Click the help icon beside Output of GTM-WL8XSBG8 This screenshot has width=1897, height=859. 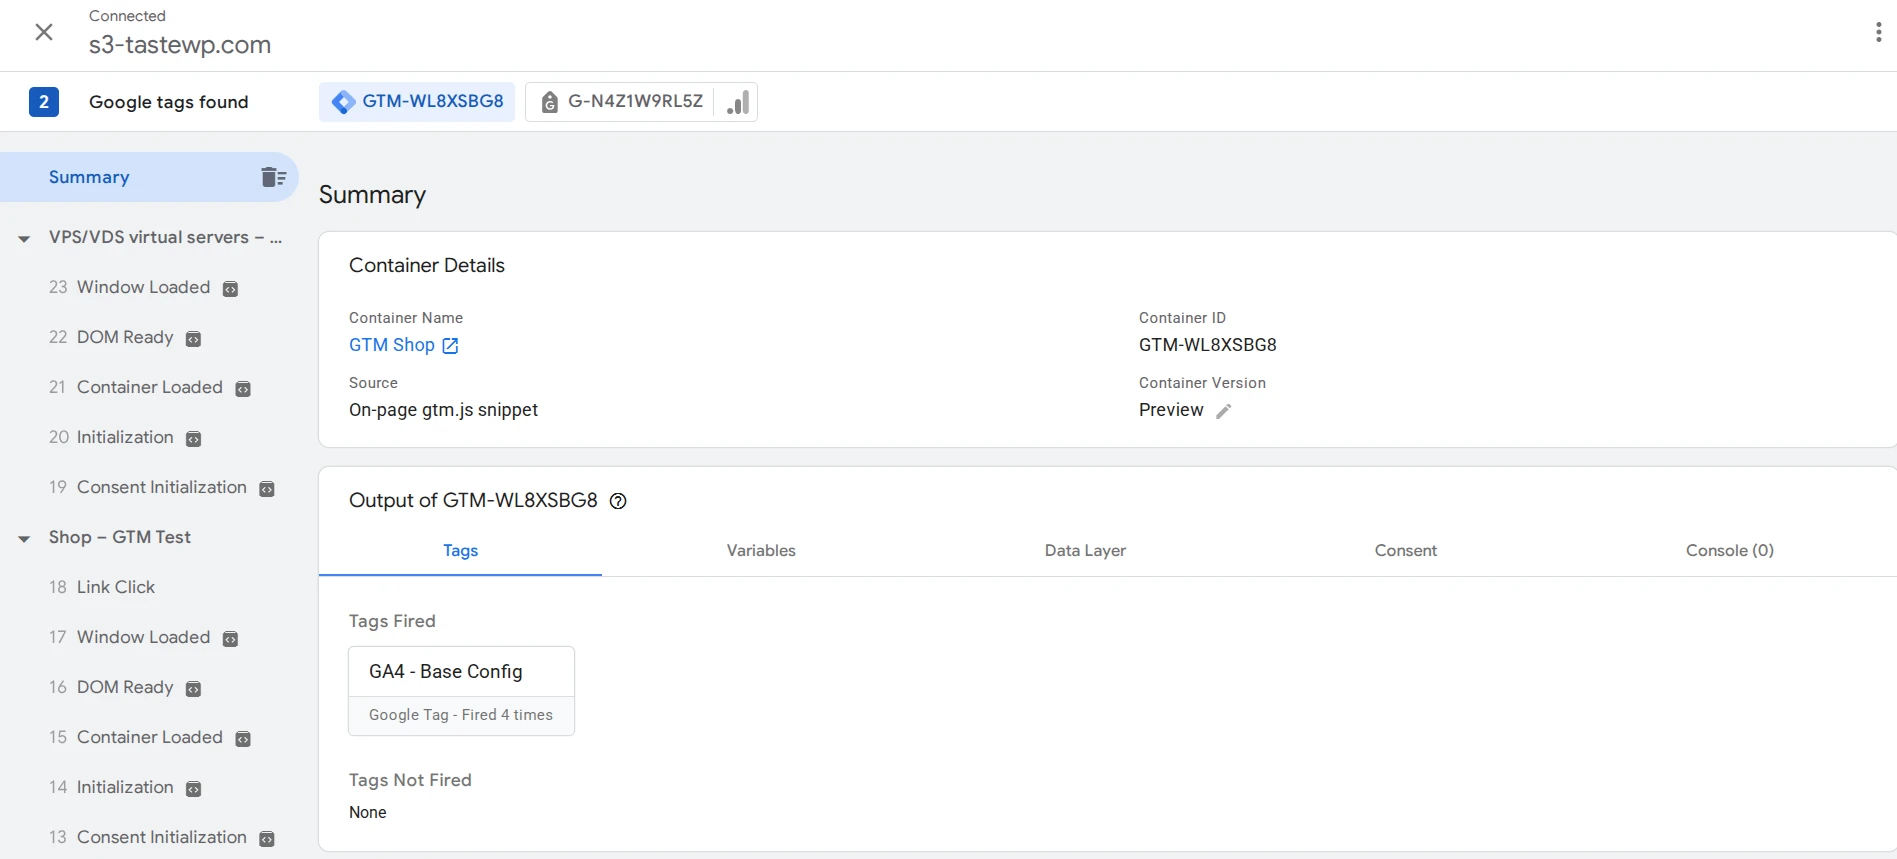pos(618,501)
